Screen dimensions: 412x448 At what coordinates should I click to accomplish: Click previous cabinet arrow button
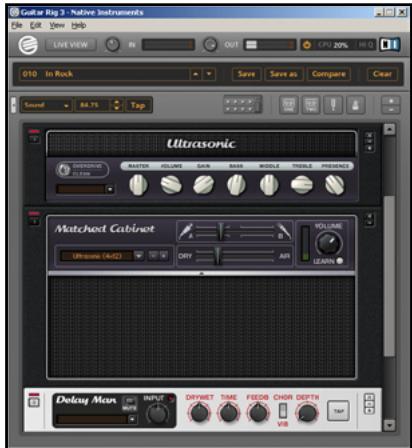(153, 256)
